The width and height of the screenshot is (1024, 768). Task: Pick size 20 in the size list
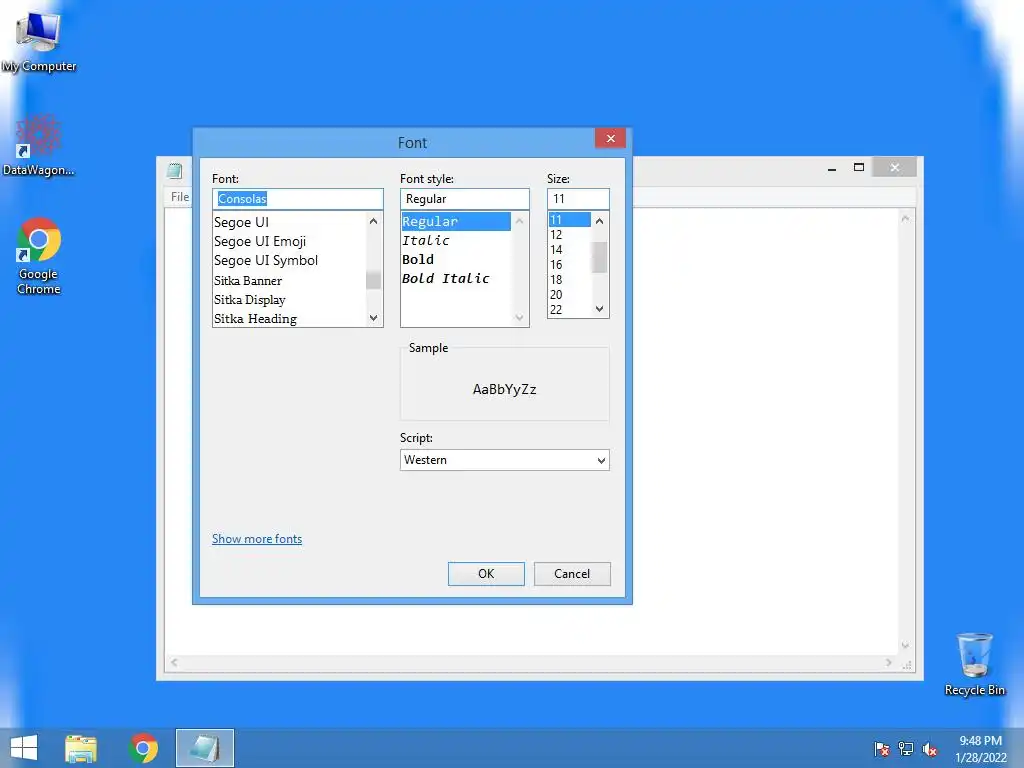click(x=569, y=295)
